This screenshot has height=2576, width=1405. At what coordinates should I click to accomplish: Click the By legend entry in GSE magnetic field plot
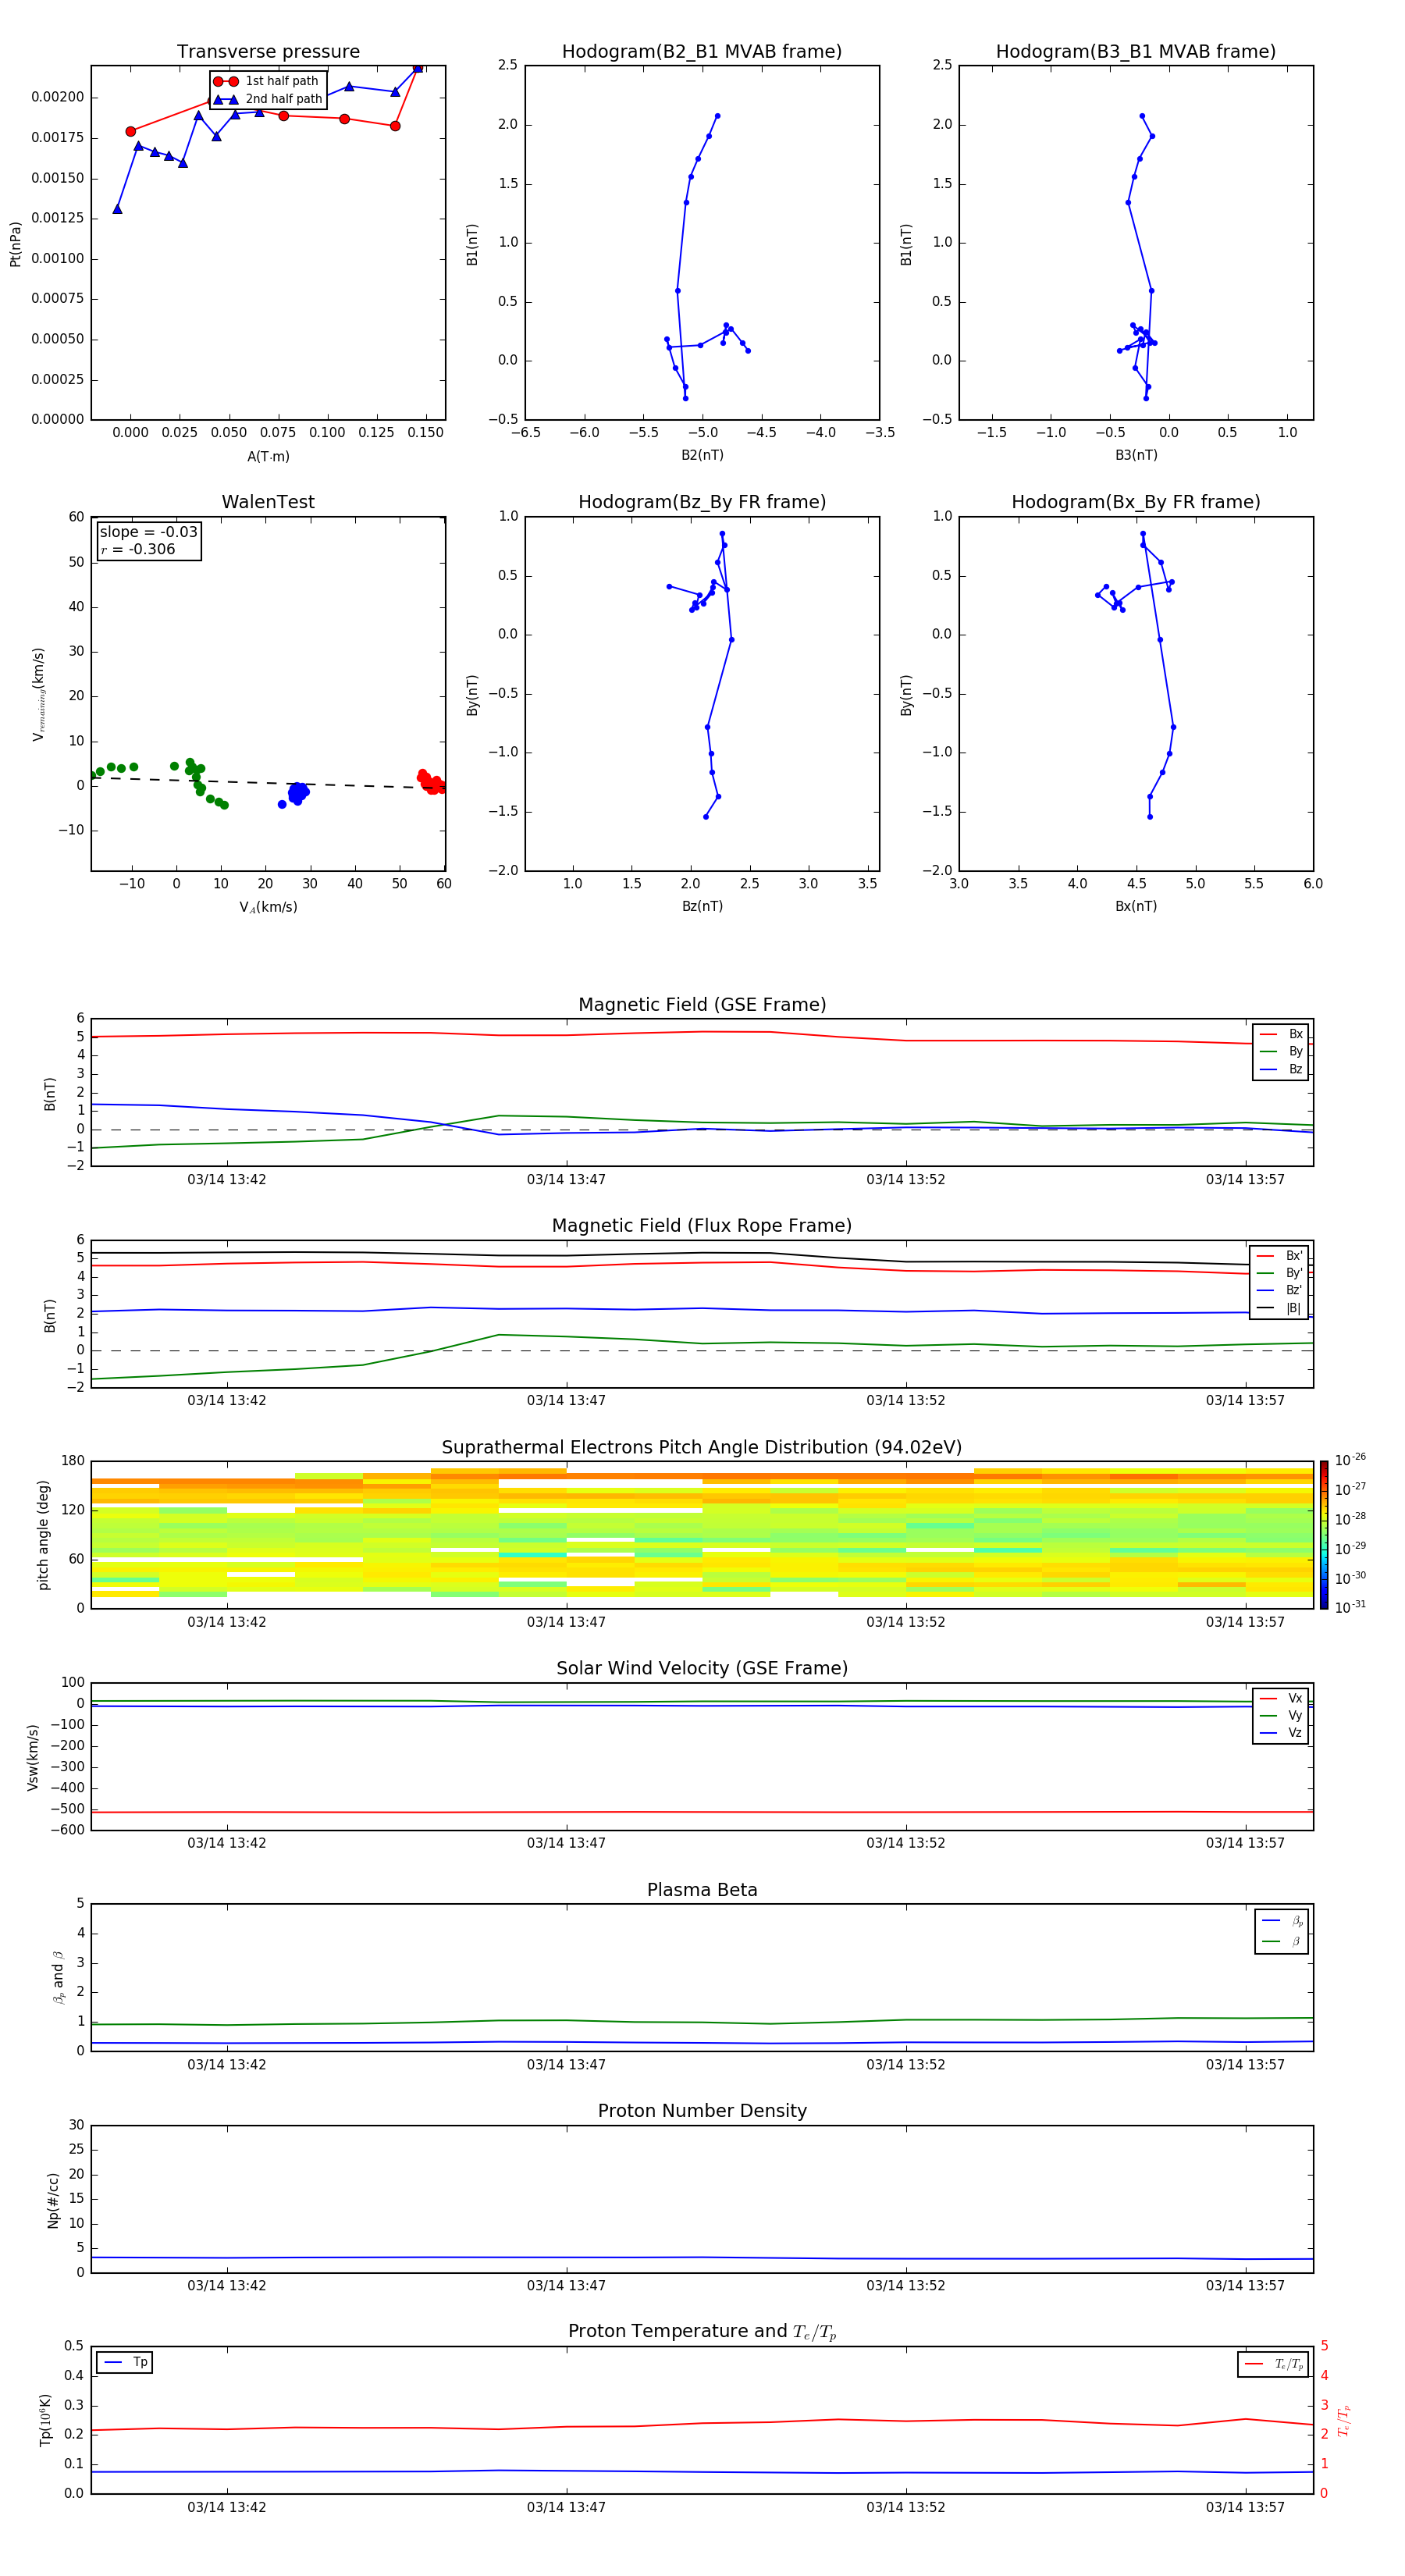click(x=1281, y=1051)
